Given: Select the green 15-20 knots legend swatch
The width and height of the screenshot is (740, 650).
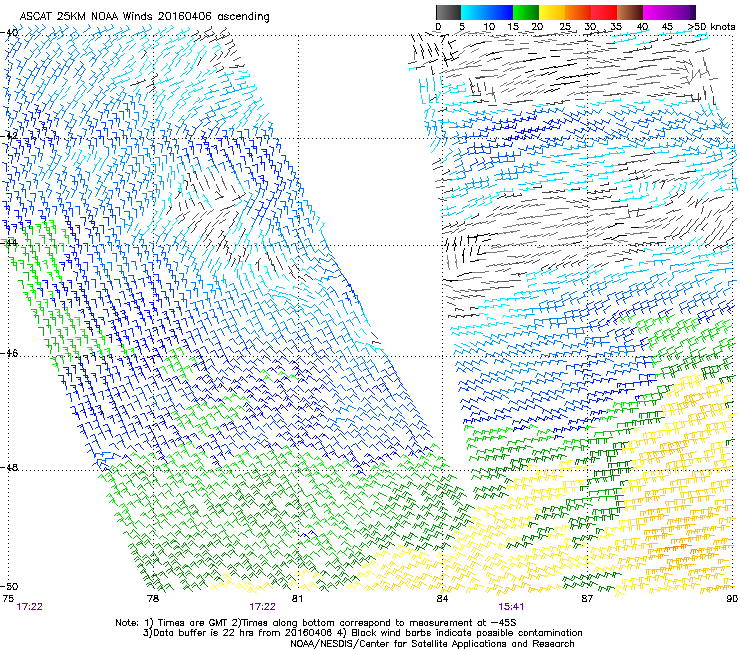Looking at the screenshot, I should (526, 12).
